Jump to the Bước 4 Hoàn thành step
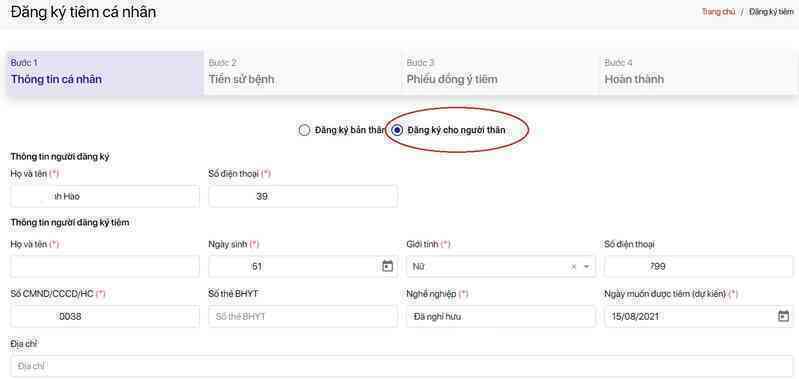The width and height of the screenshot is (799, 379). [x=699, y=72]
